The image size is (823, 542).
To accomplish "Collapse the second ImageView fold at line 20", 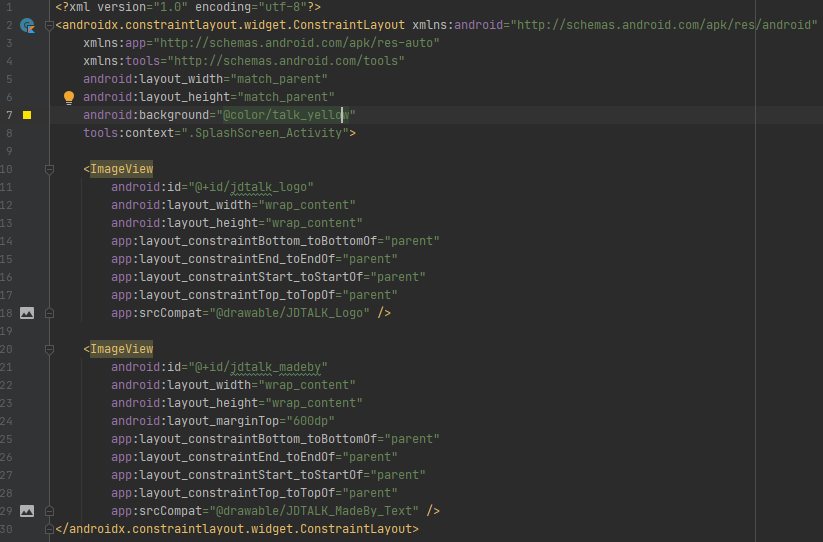I will tap(49, 349).
